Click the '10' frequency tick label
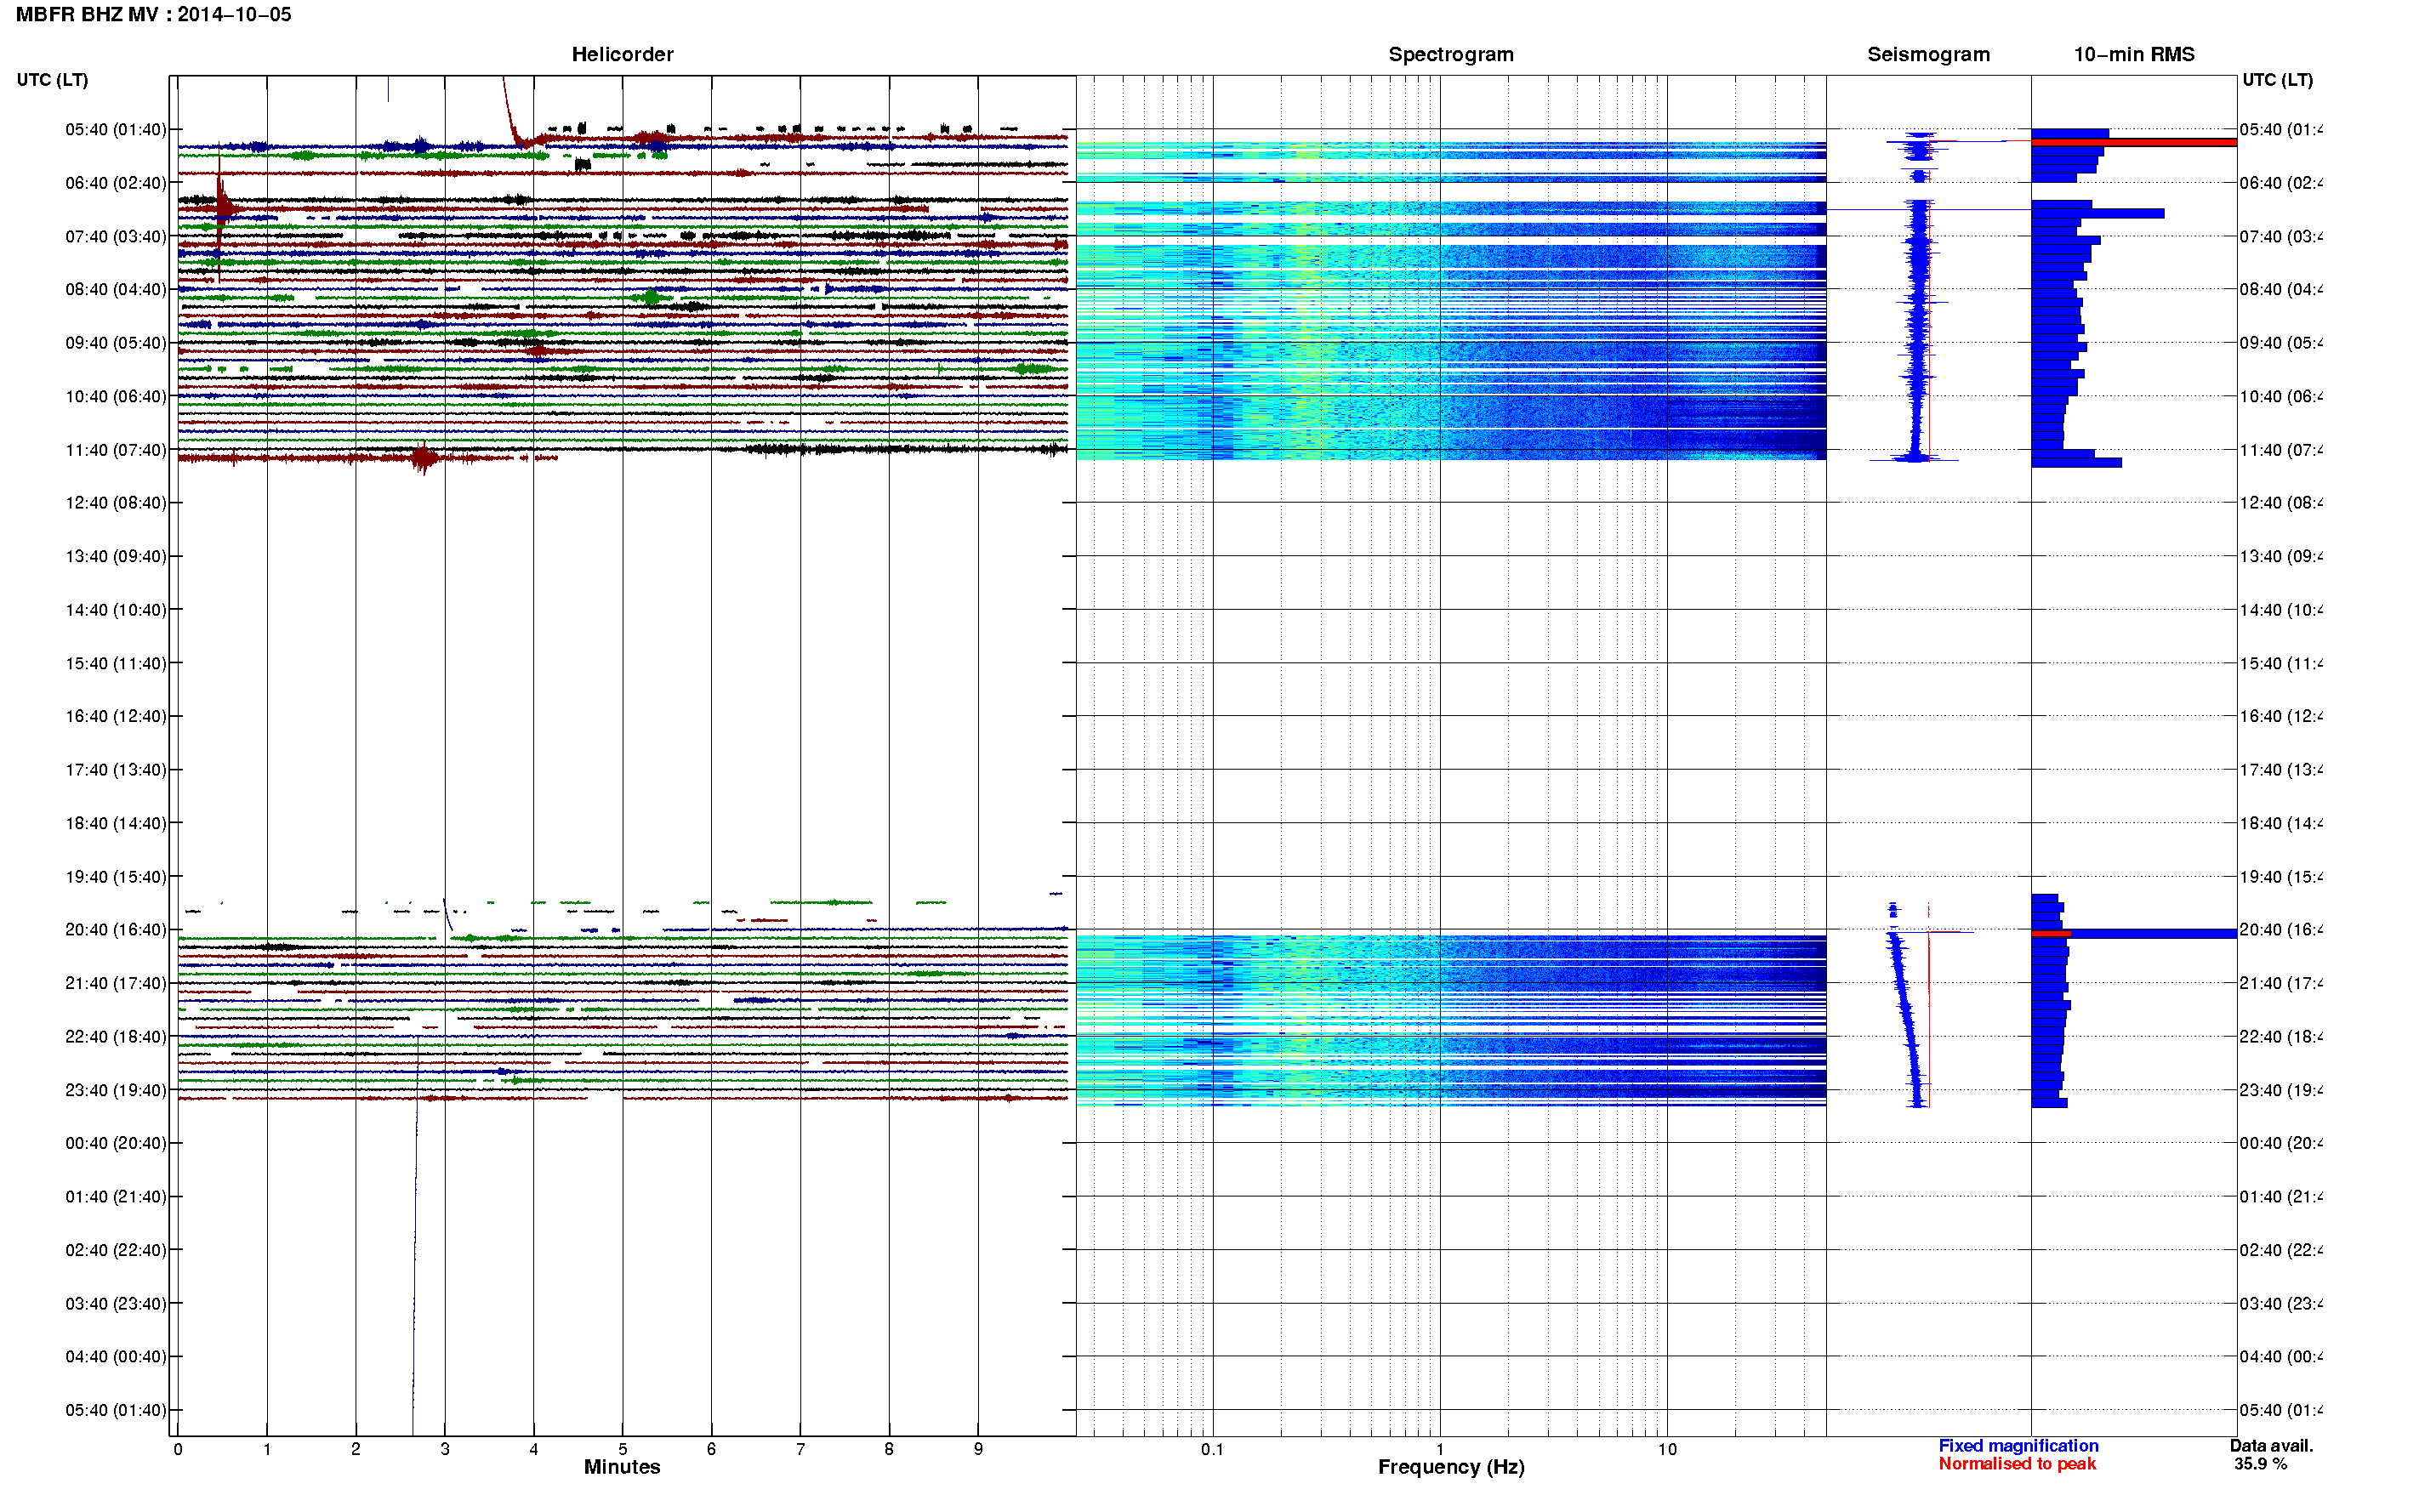The image size is (2419, 1512). tap(1667, 1449)
